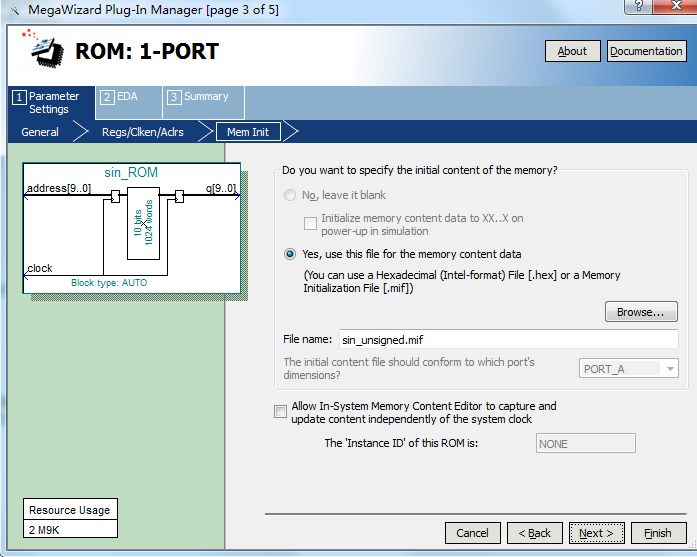Screen dimensions: 697x557
Task: Click the chevron arrow after General
Action: (x=80, y=132)
